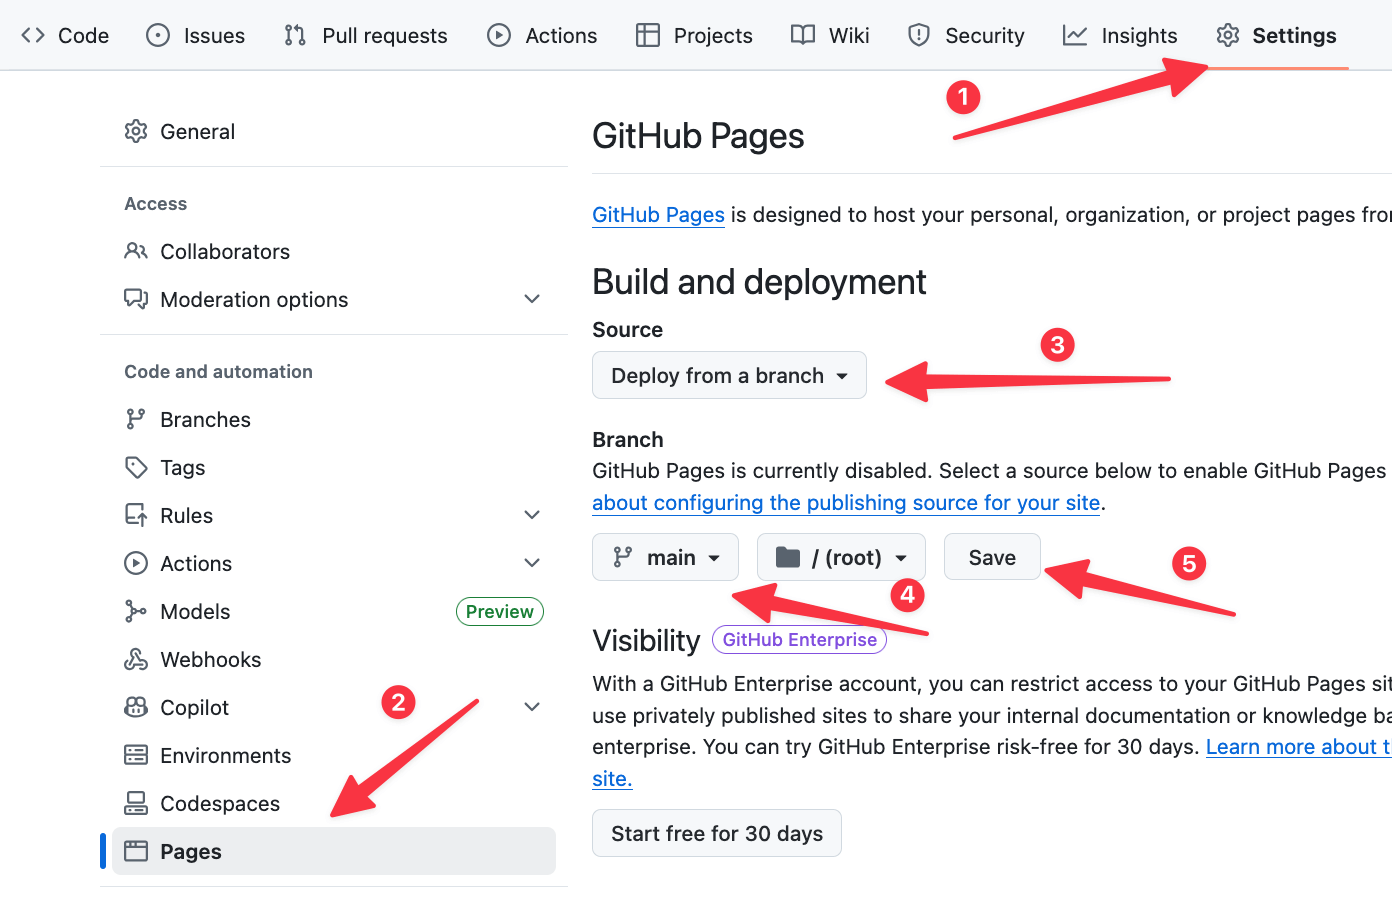Click the Moderation options comment icon

136,299
